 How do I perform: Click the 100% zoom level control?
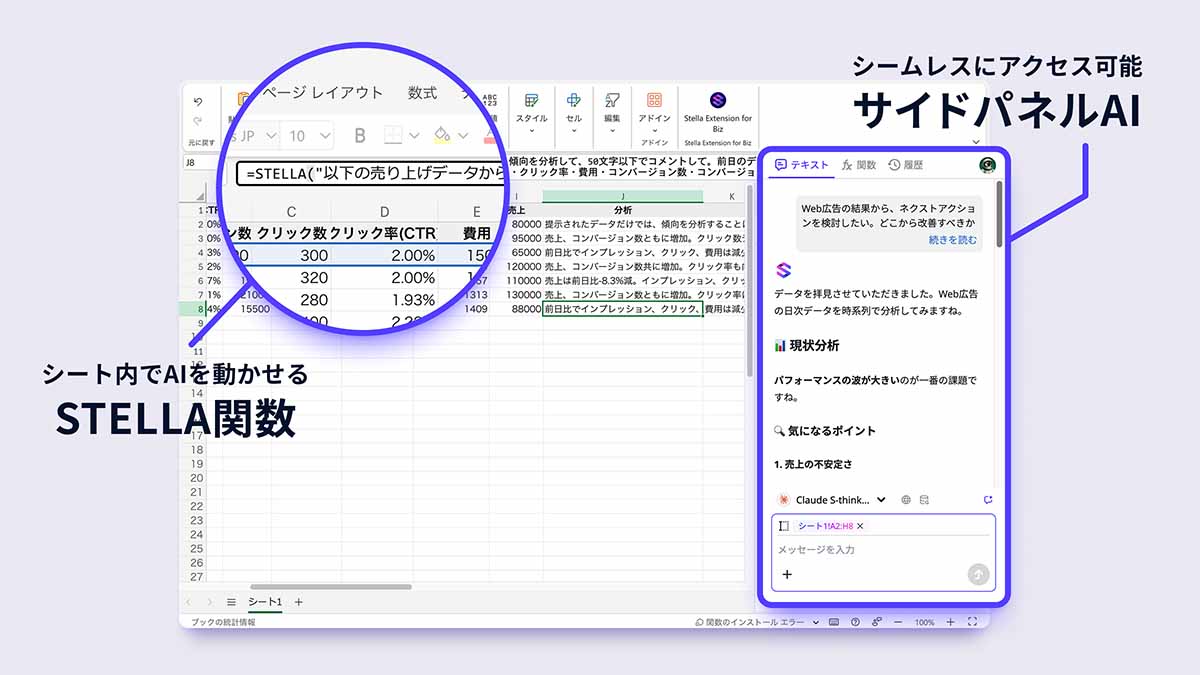coord(923,622)
